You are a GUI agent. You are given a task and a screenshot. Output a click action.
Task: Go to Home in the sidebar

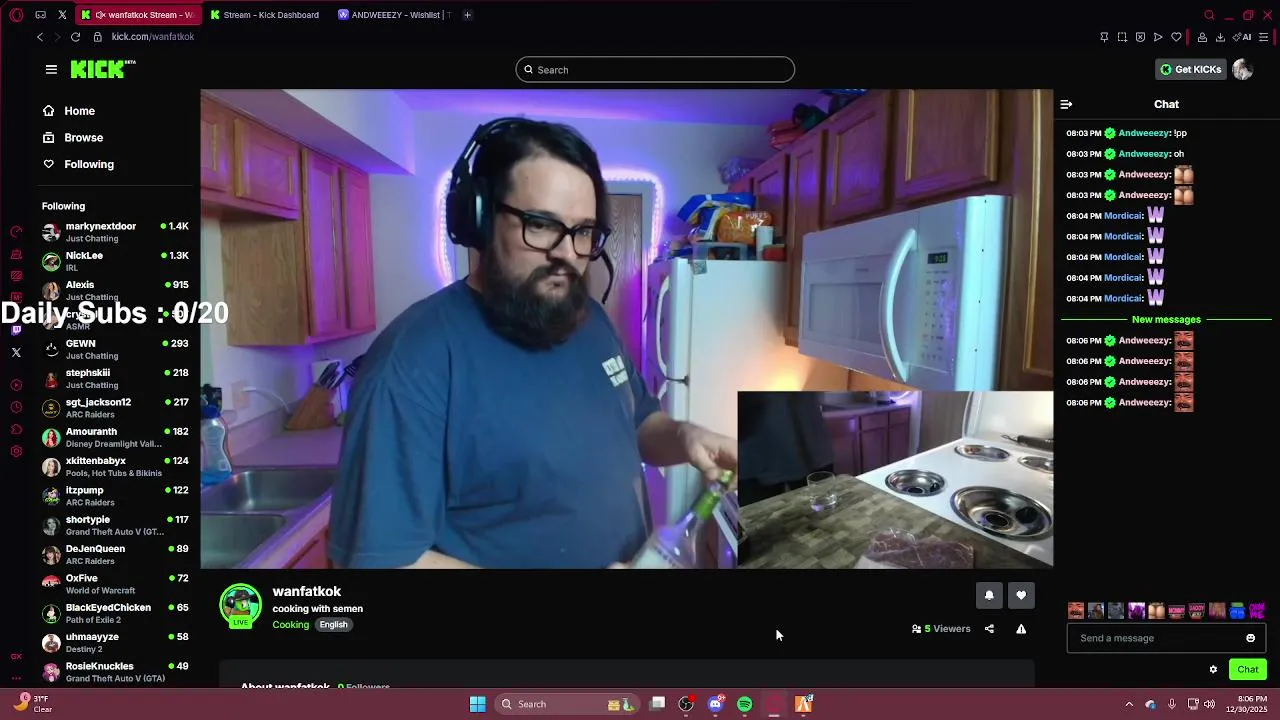[x=69, y=111]
